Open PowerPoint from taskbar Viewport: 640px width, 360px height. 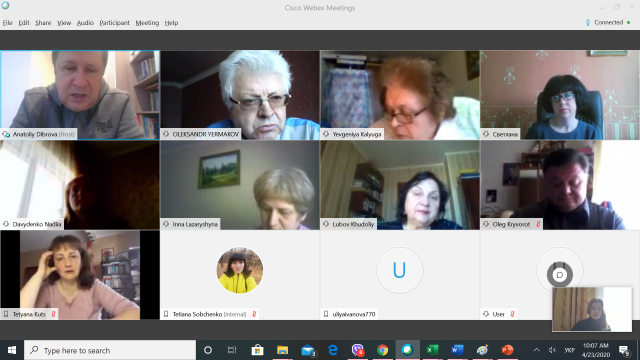(x=507, y=350)
